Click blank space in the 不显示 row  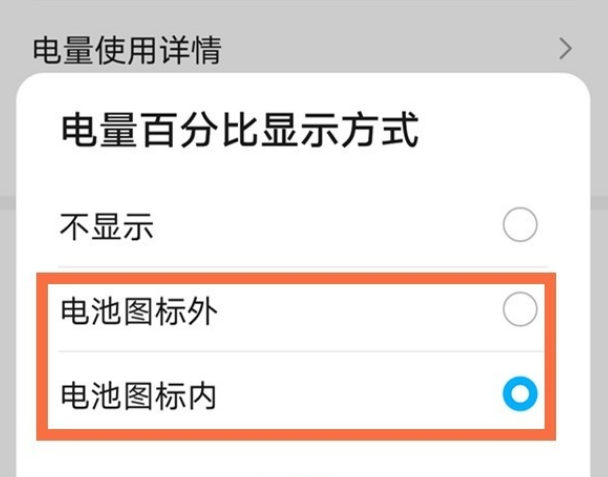(x=330, y=227)
